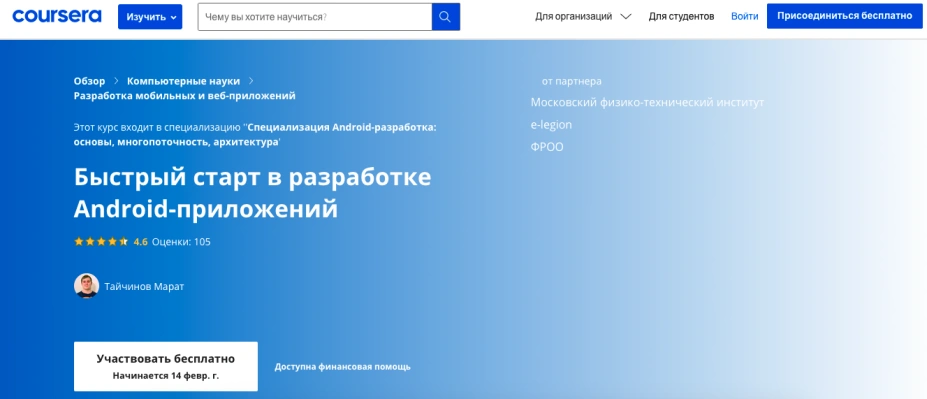Click Присоединиться бесплатно button

844,16
